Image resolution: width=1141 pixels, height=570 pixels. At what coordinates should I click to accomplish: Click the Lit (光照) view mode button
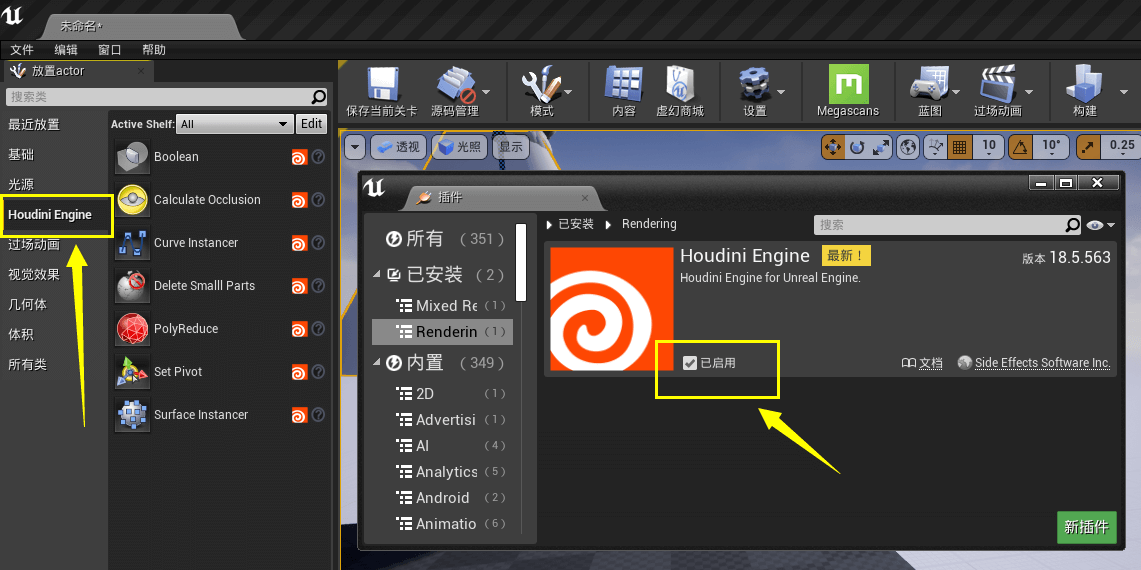[460, 146]
